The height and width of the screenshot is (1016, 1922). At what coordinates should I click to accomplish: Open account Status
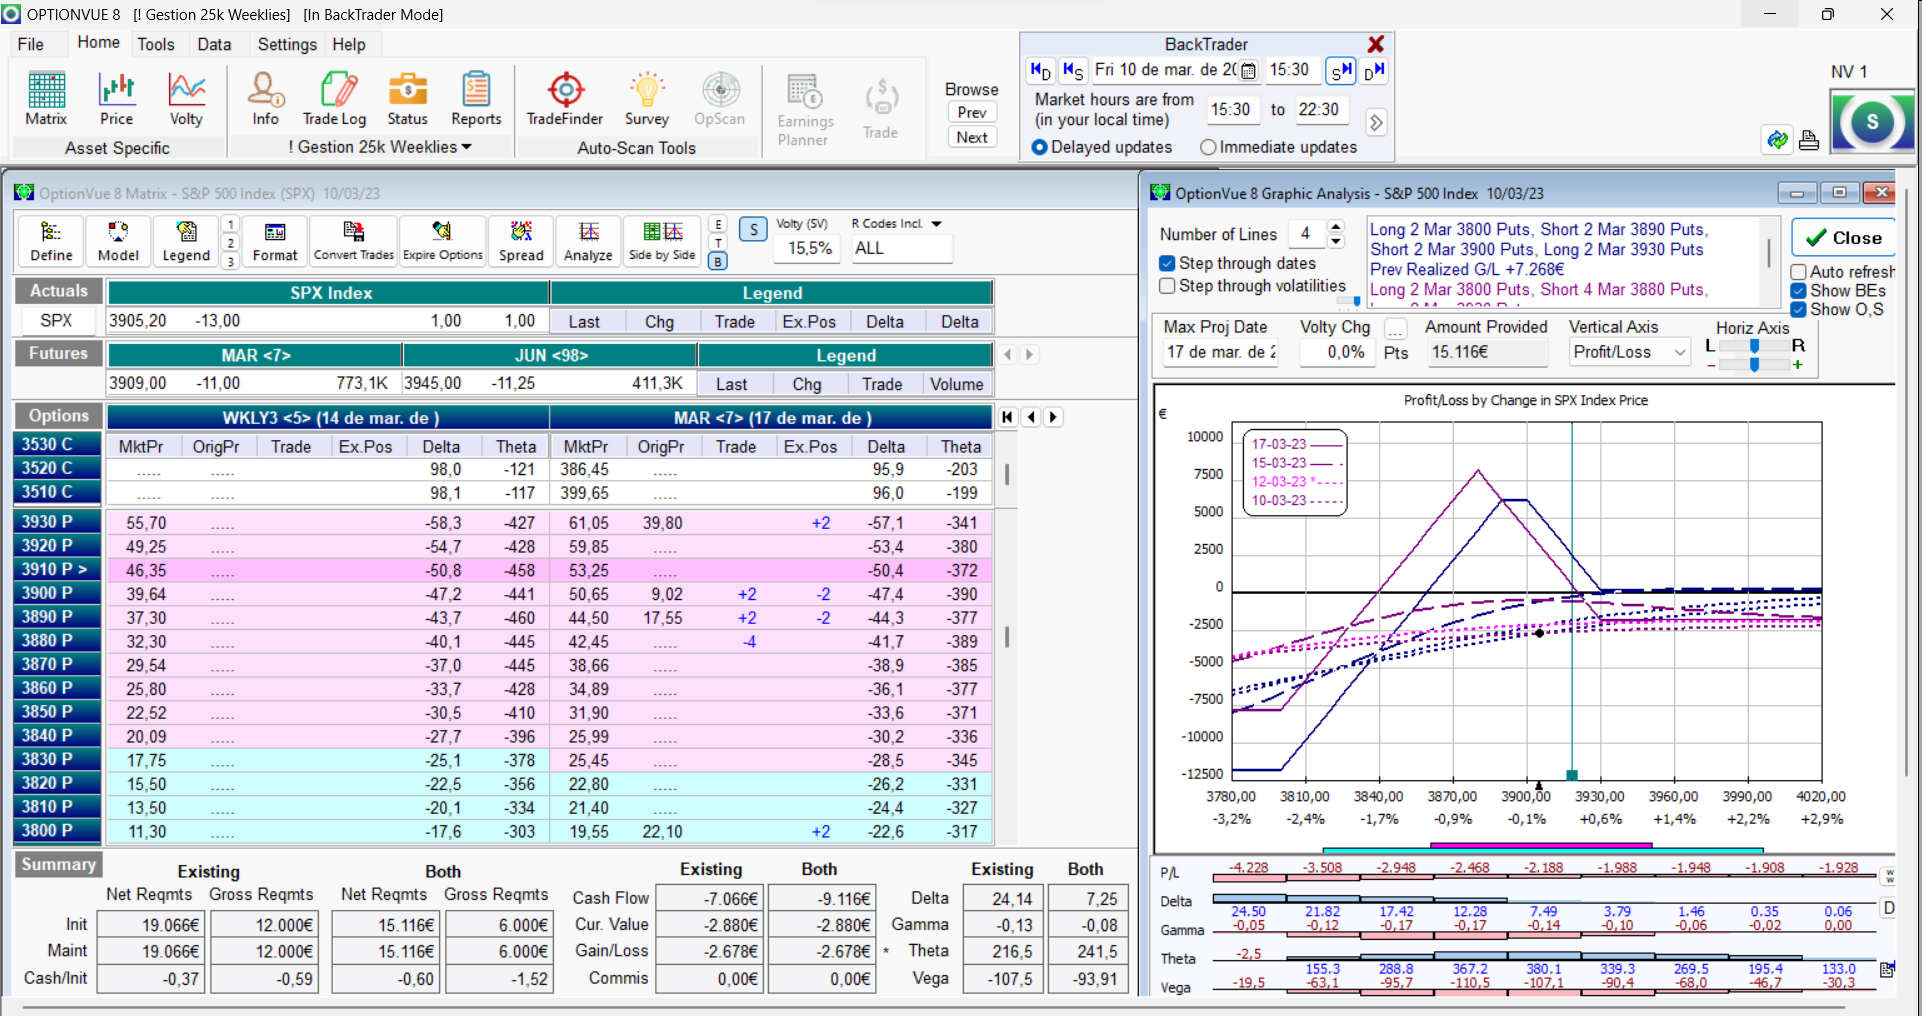tap(407, 99)
